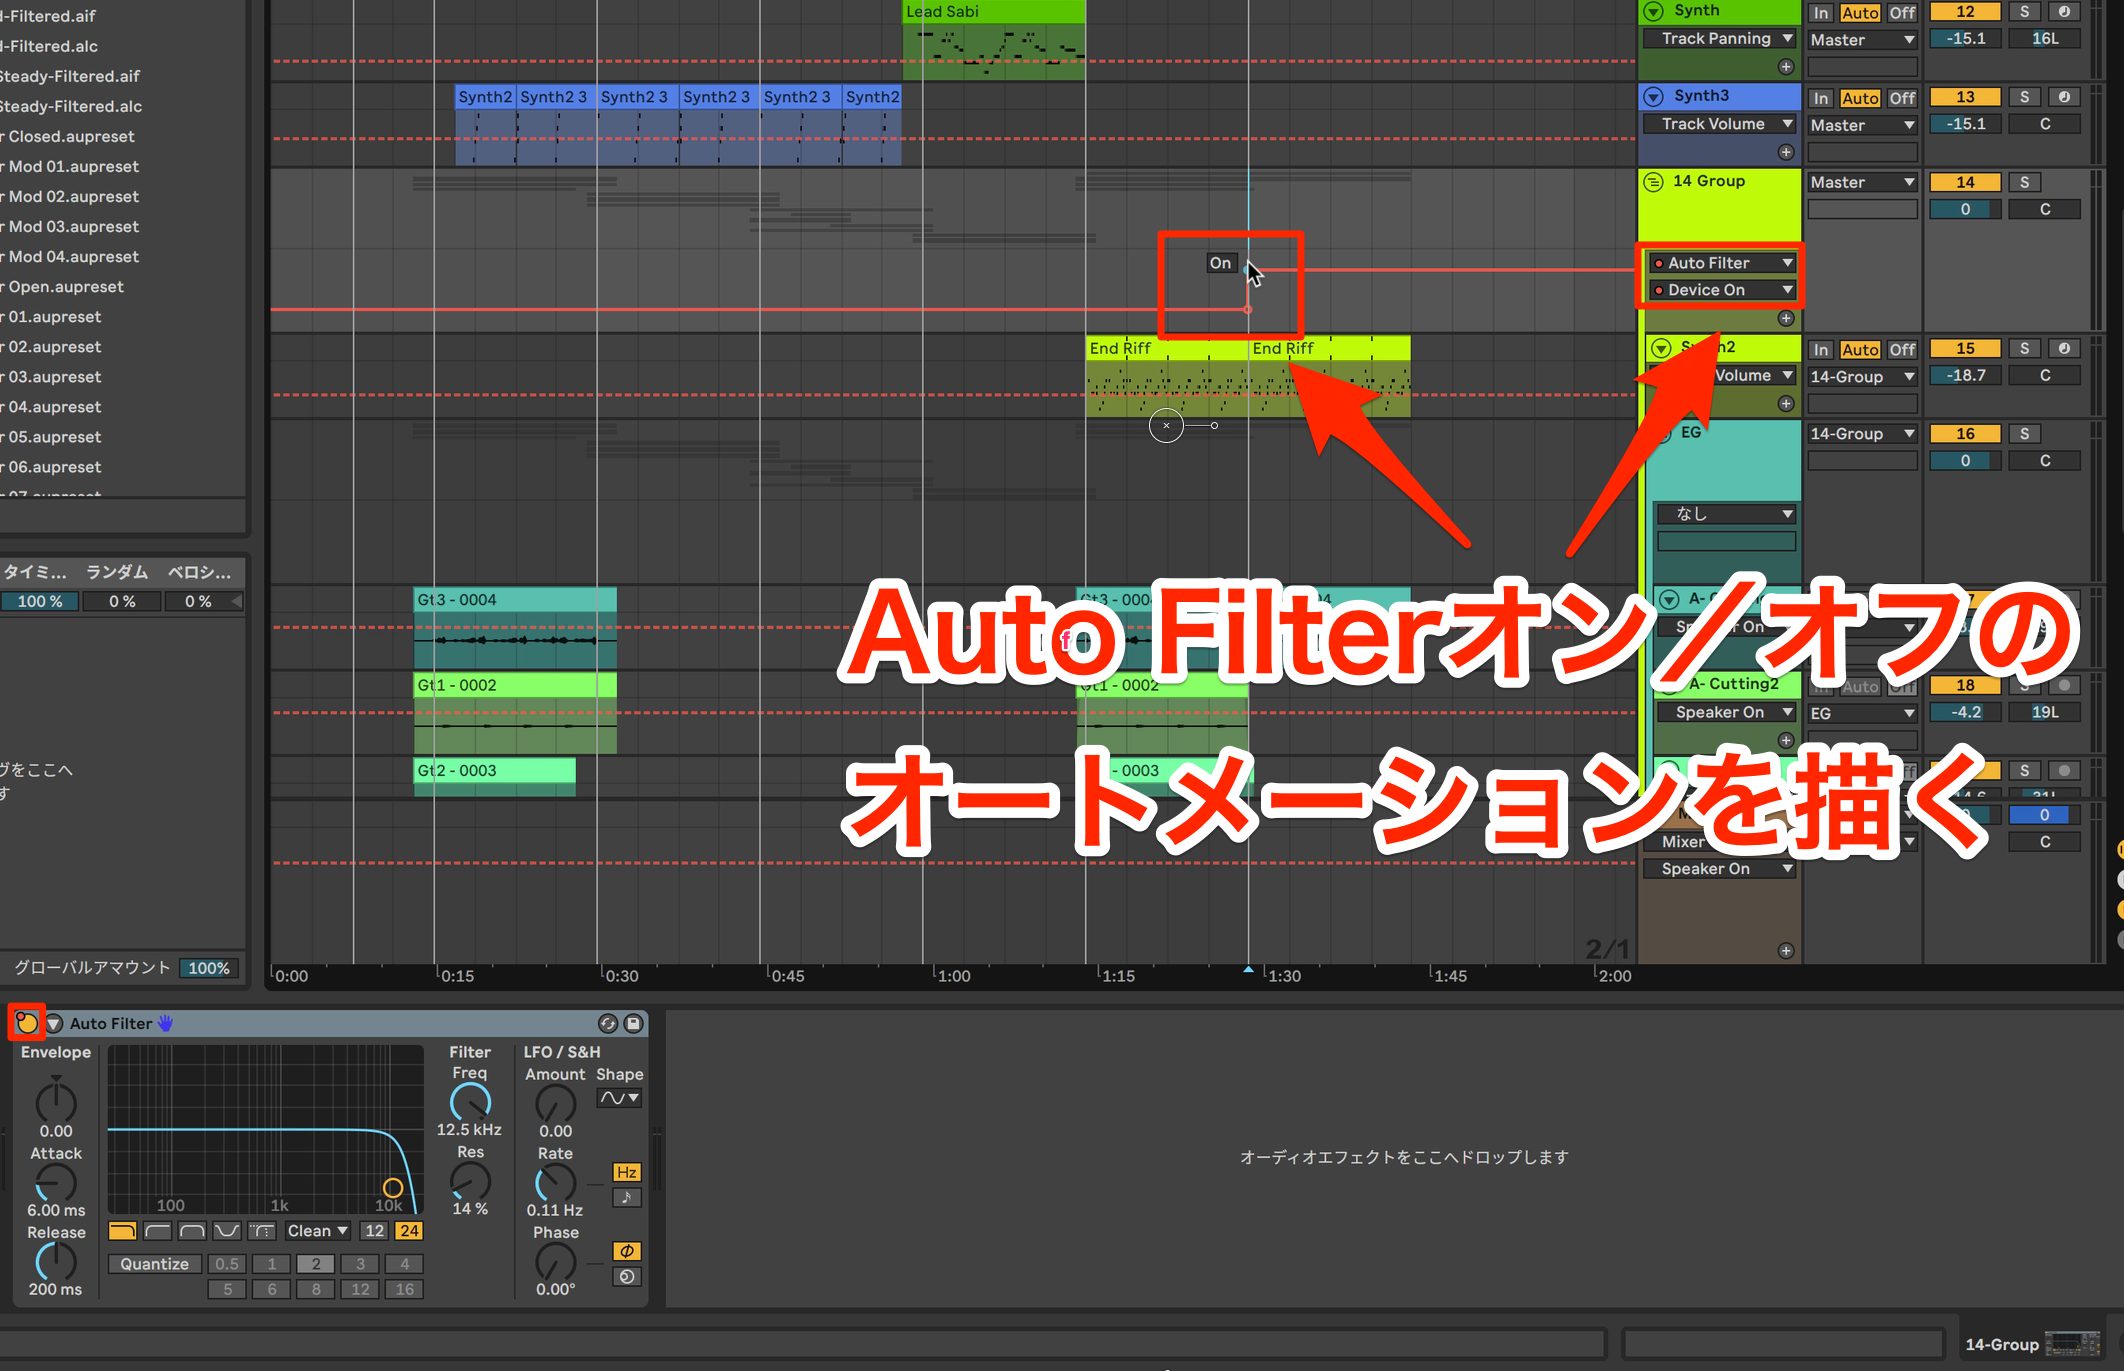Fold the Synth track
The width and height of the screenshot is (2124, 1371).
(x=1654, y=11)
